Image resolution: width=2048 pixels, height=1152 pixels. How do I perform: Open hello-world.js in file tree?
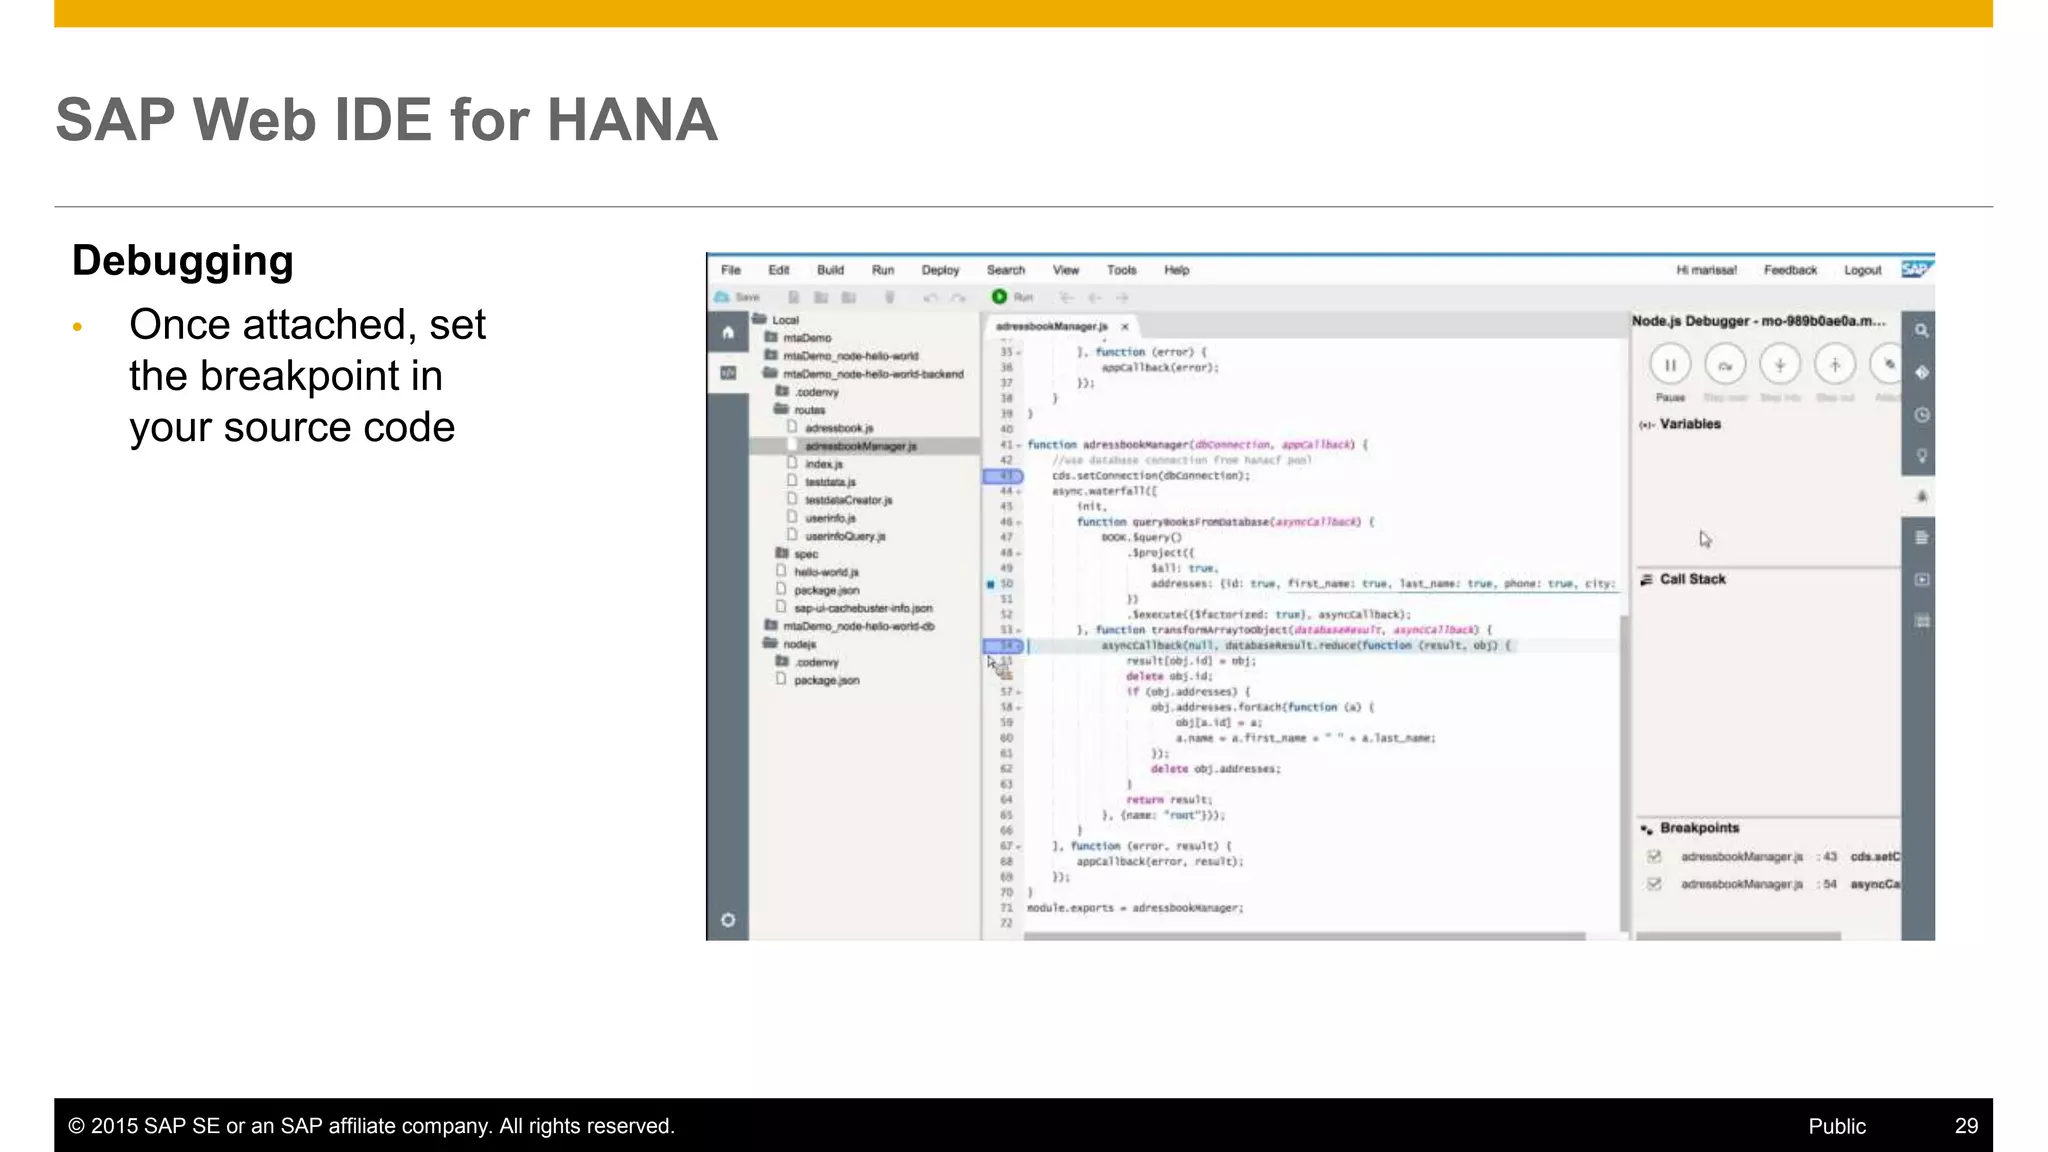(x=826, y=572)
